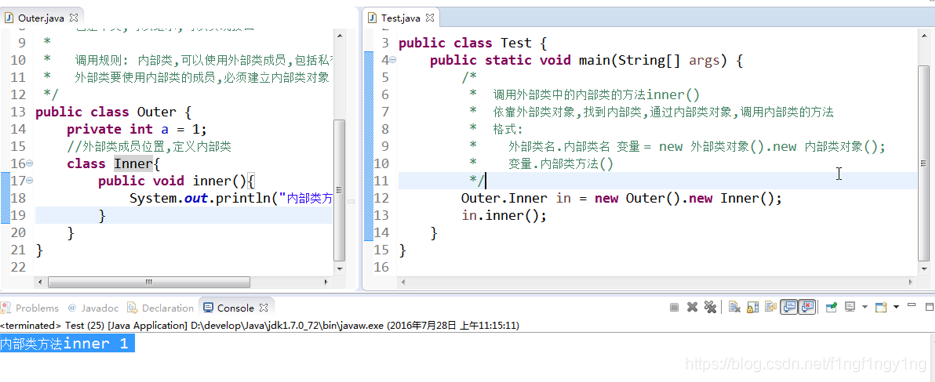Collapse the main method fold at line 4
The height and width of the screenshot is (382, 935).
392,60
